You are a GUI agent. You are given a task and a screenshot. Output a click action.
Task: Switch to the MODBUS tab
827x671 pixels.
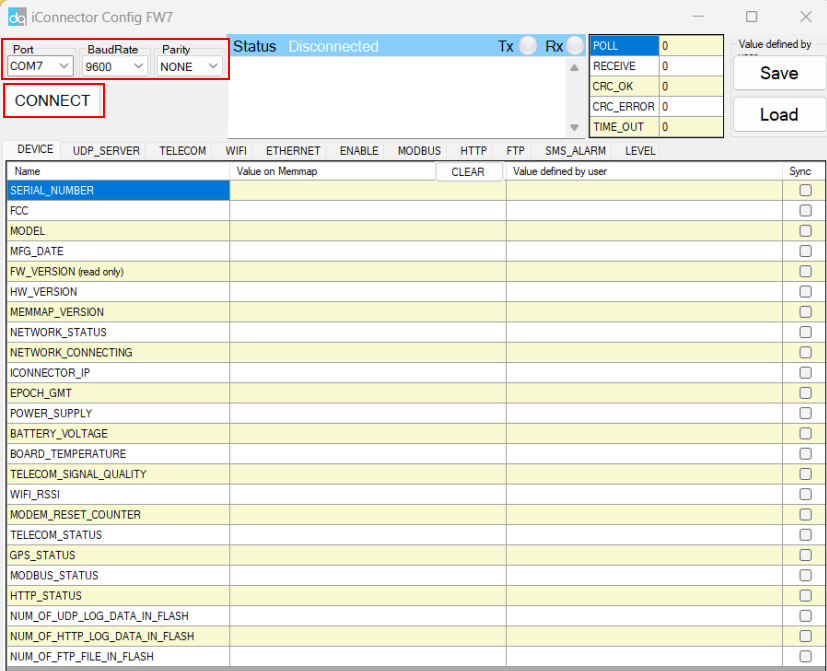pos(419,151)
